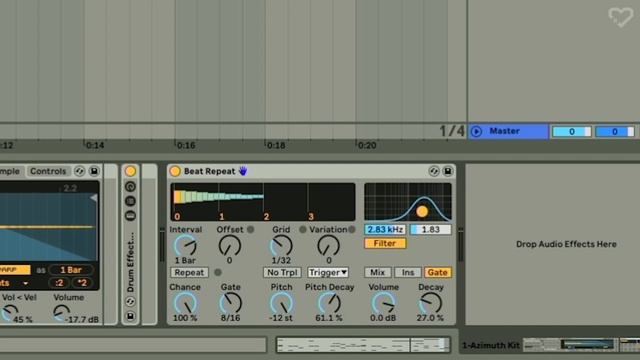Click the Offset knob

tap(230, 246)
